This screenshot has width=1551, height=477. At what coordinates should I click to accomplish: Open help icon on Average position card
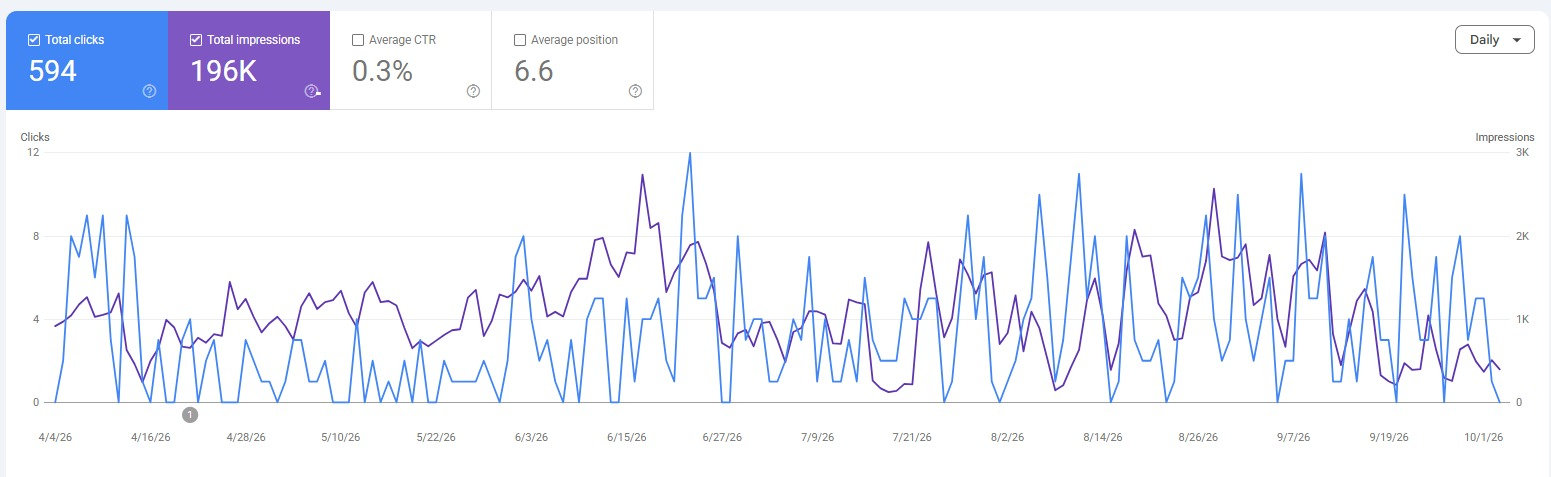(635, 91)
